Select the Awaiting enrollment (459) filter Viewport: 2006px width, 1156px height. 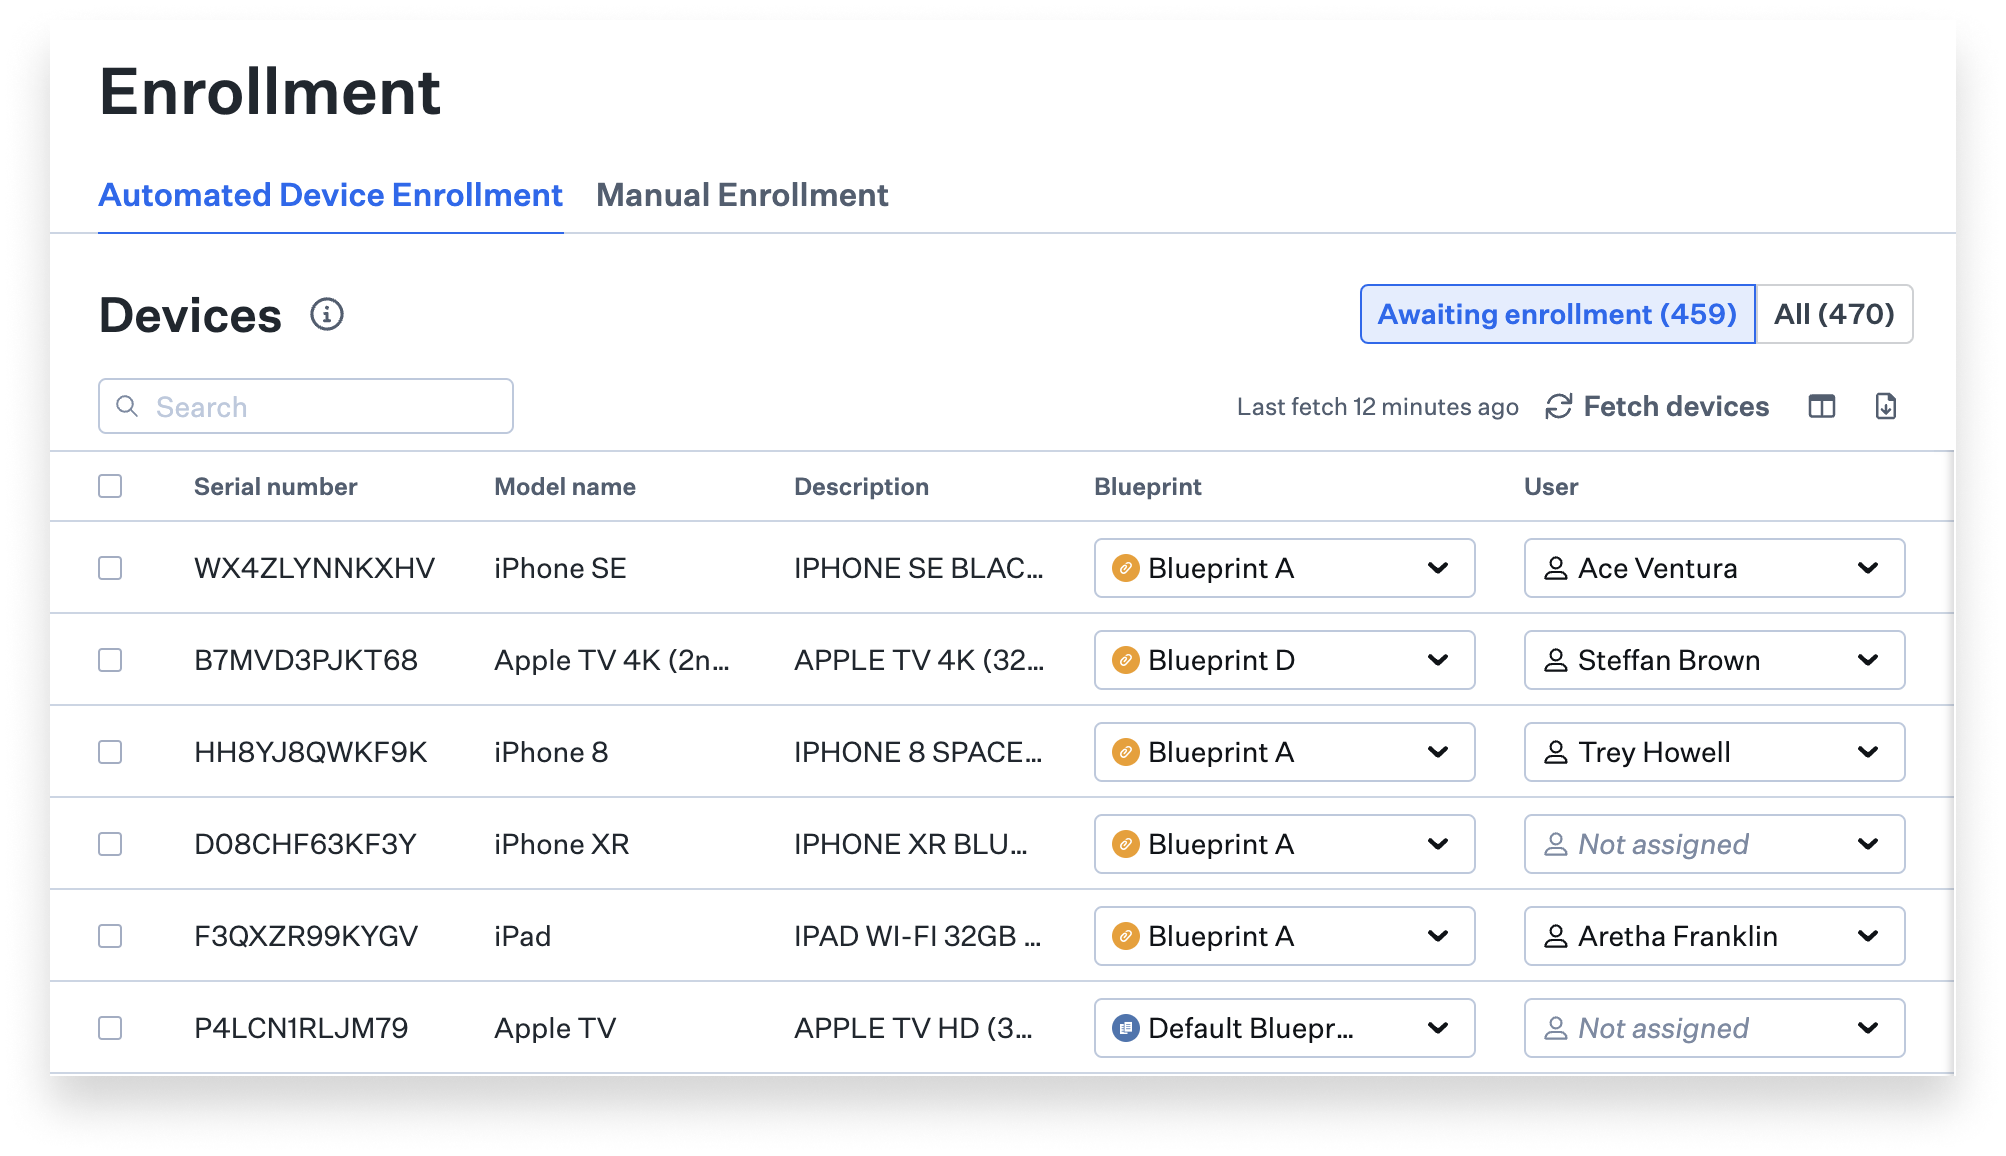(x=1557, y=314)
